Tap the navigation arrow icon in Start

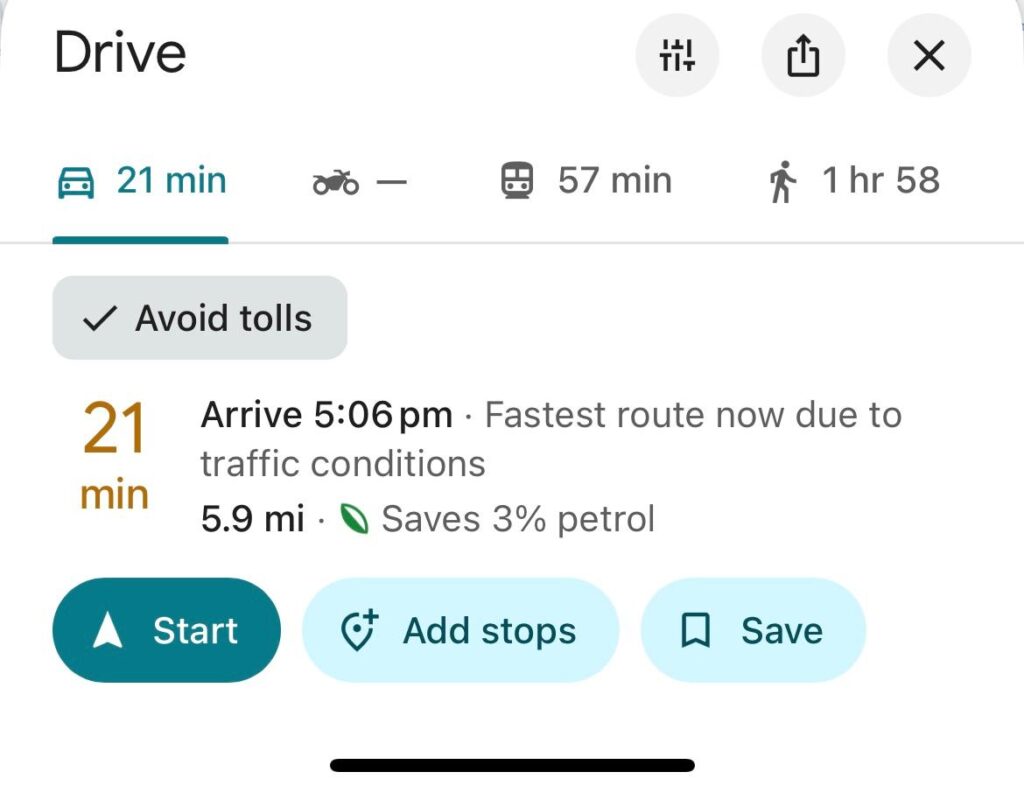[x=108, y=630]
